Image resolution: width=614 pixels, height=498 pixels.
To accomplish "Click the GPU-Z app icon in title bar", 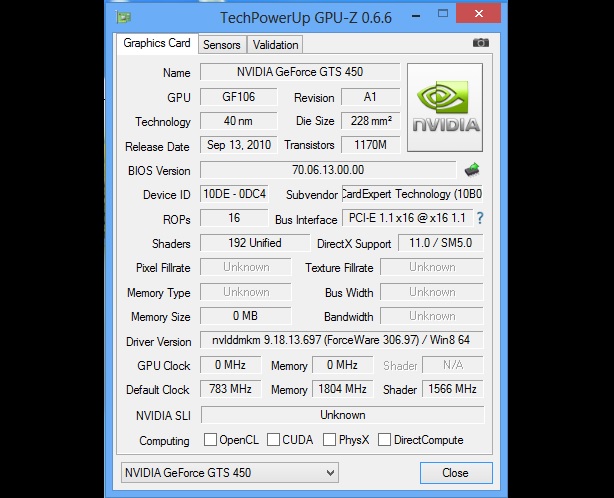I will tap(123, 17).
